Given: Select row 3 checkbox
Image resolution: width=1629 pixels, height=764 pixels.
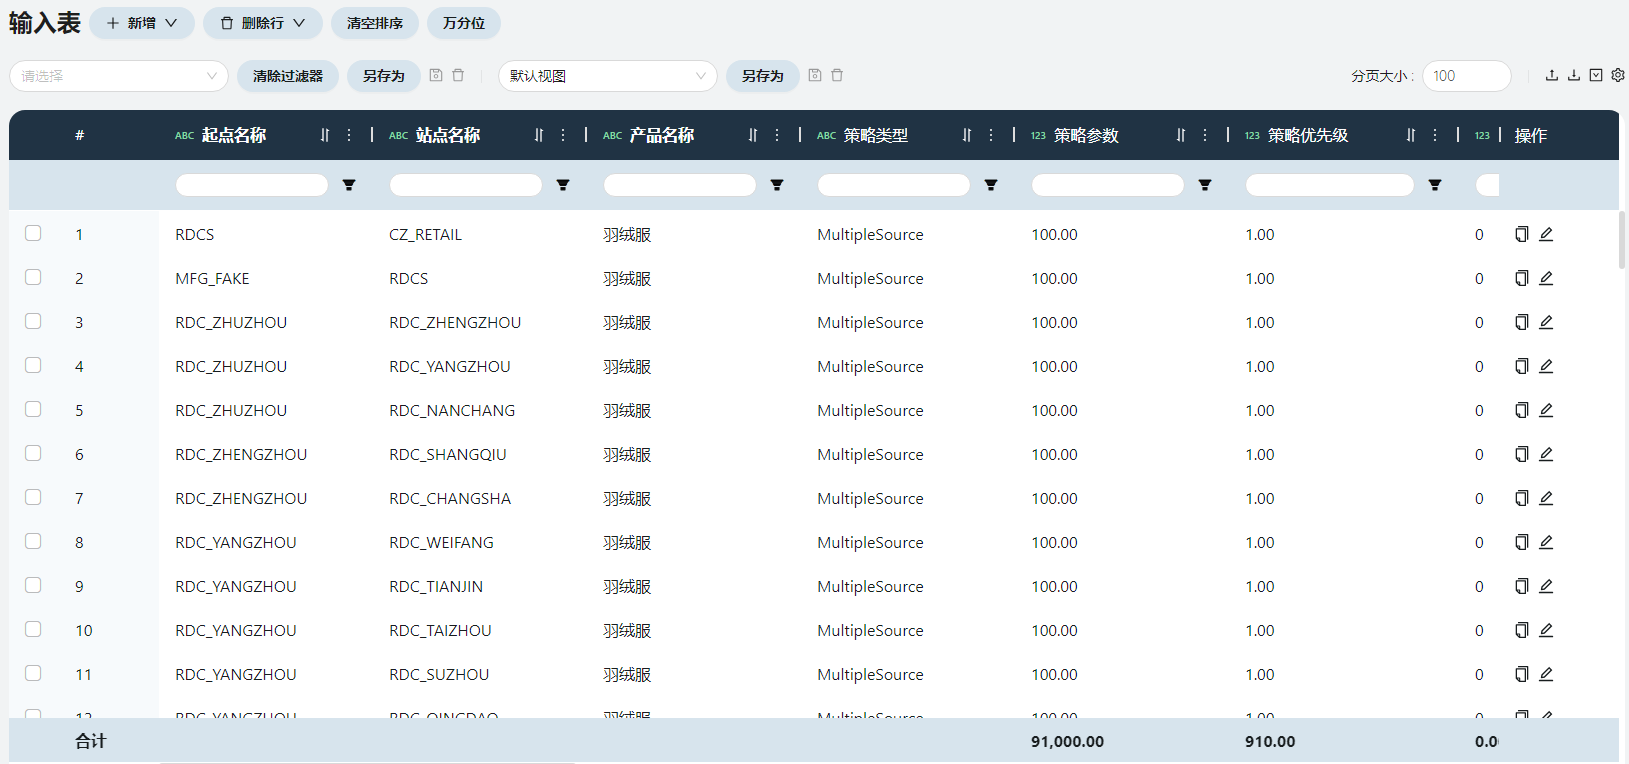Looking at the screenshot, I should pos(33,321).
